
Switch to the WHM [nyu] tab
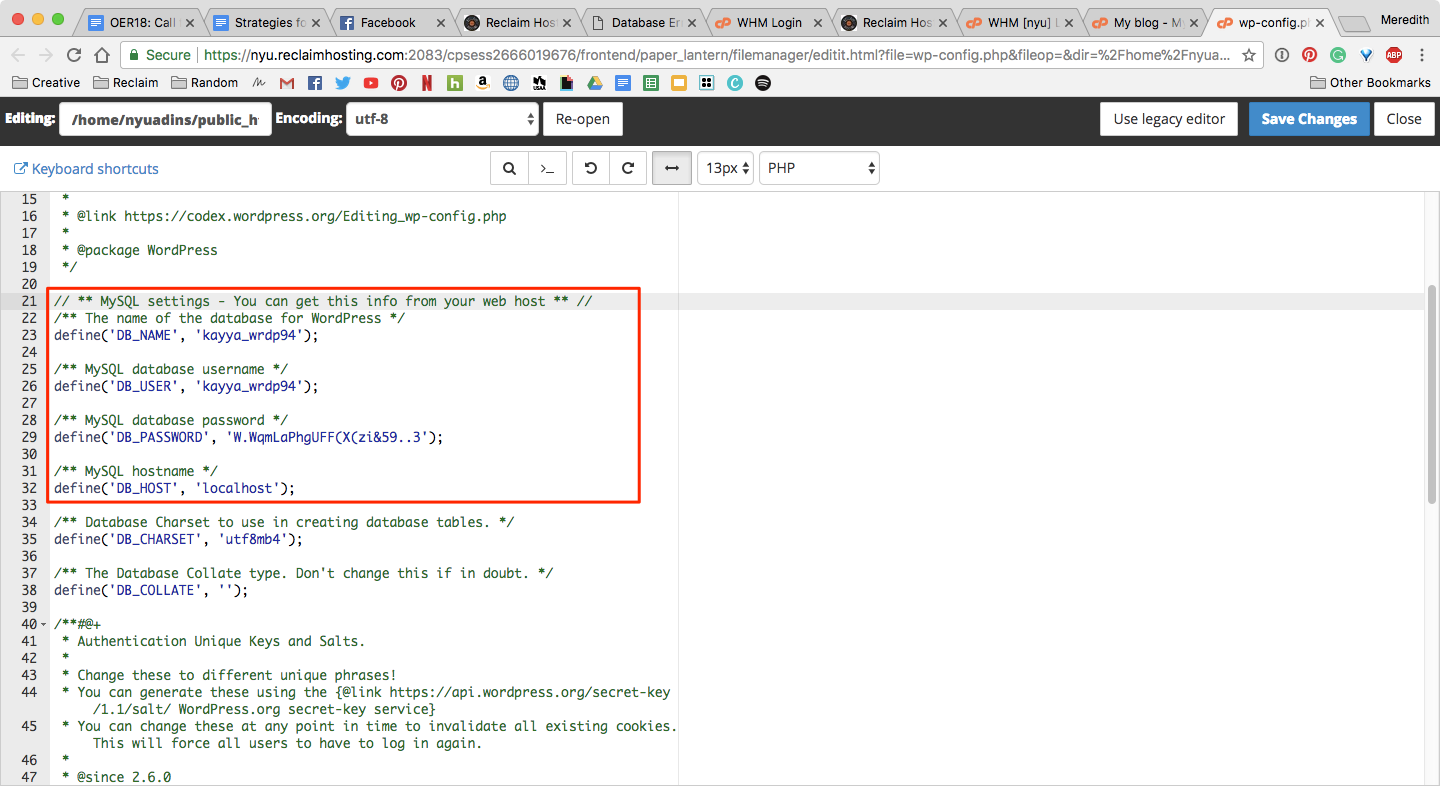[x=1018, y=22]
